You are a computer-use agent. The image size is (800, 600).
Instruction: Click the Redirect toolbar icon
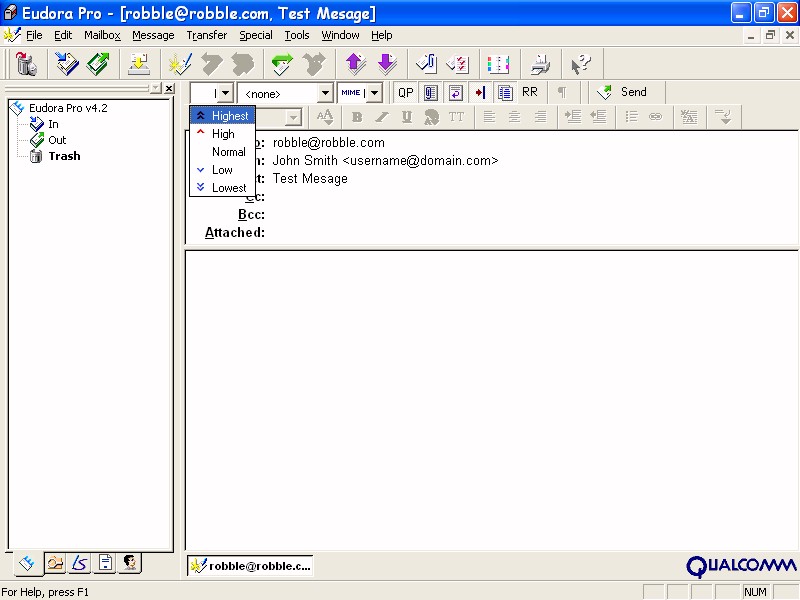pyautogui.click(x=314, y=64)
